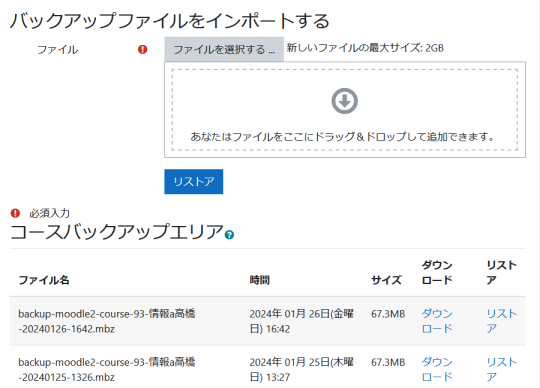The height and width of the screenshot is (388, 540).
Task: Download the 20240126-1642 backup file
Action: click(x=437, y=321)
